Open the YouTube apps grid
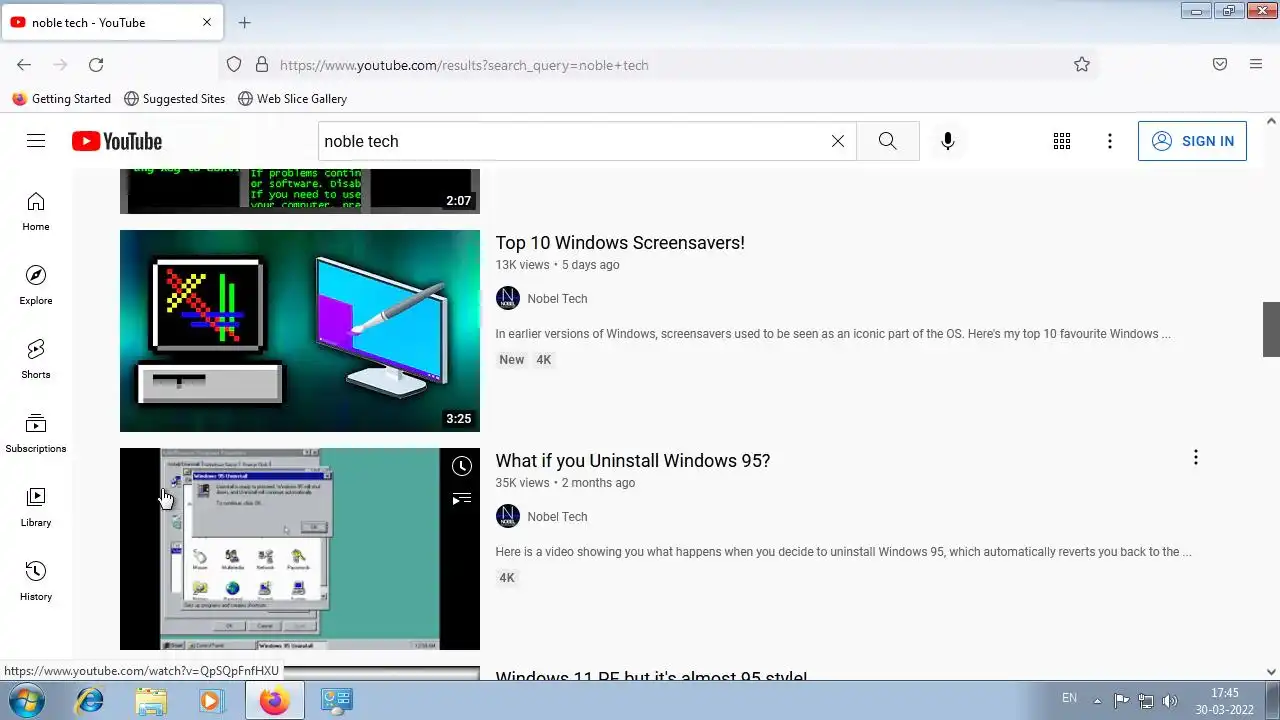This screenshot has height=720, width=1280. coord(1062,141)
